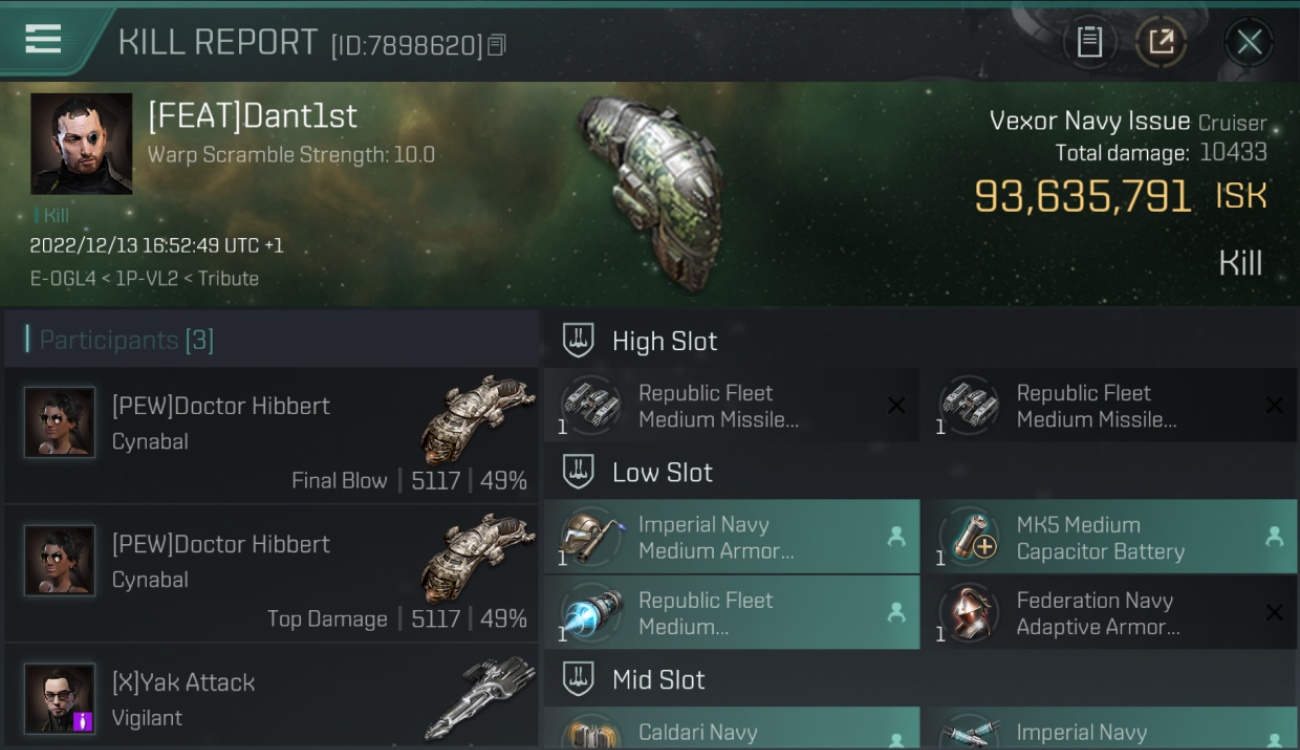Select the MK5 Medium Capacitor Battery item
1300x750 pixels.
click(1109, 537)
